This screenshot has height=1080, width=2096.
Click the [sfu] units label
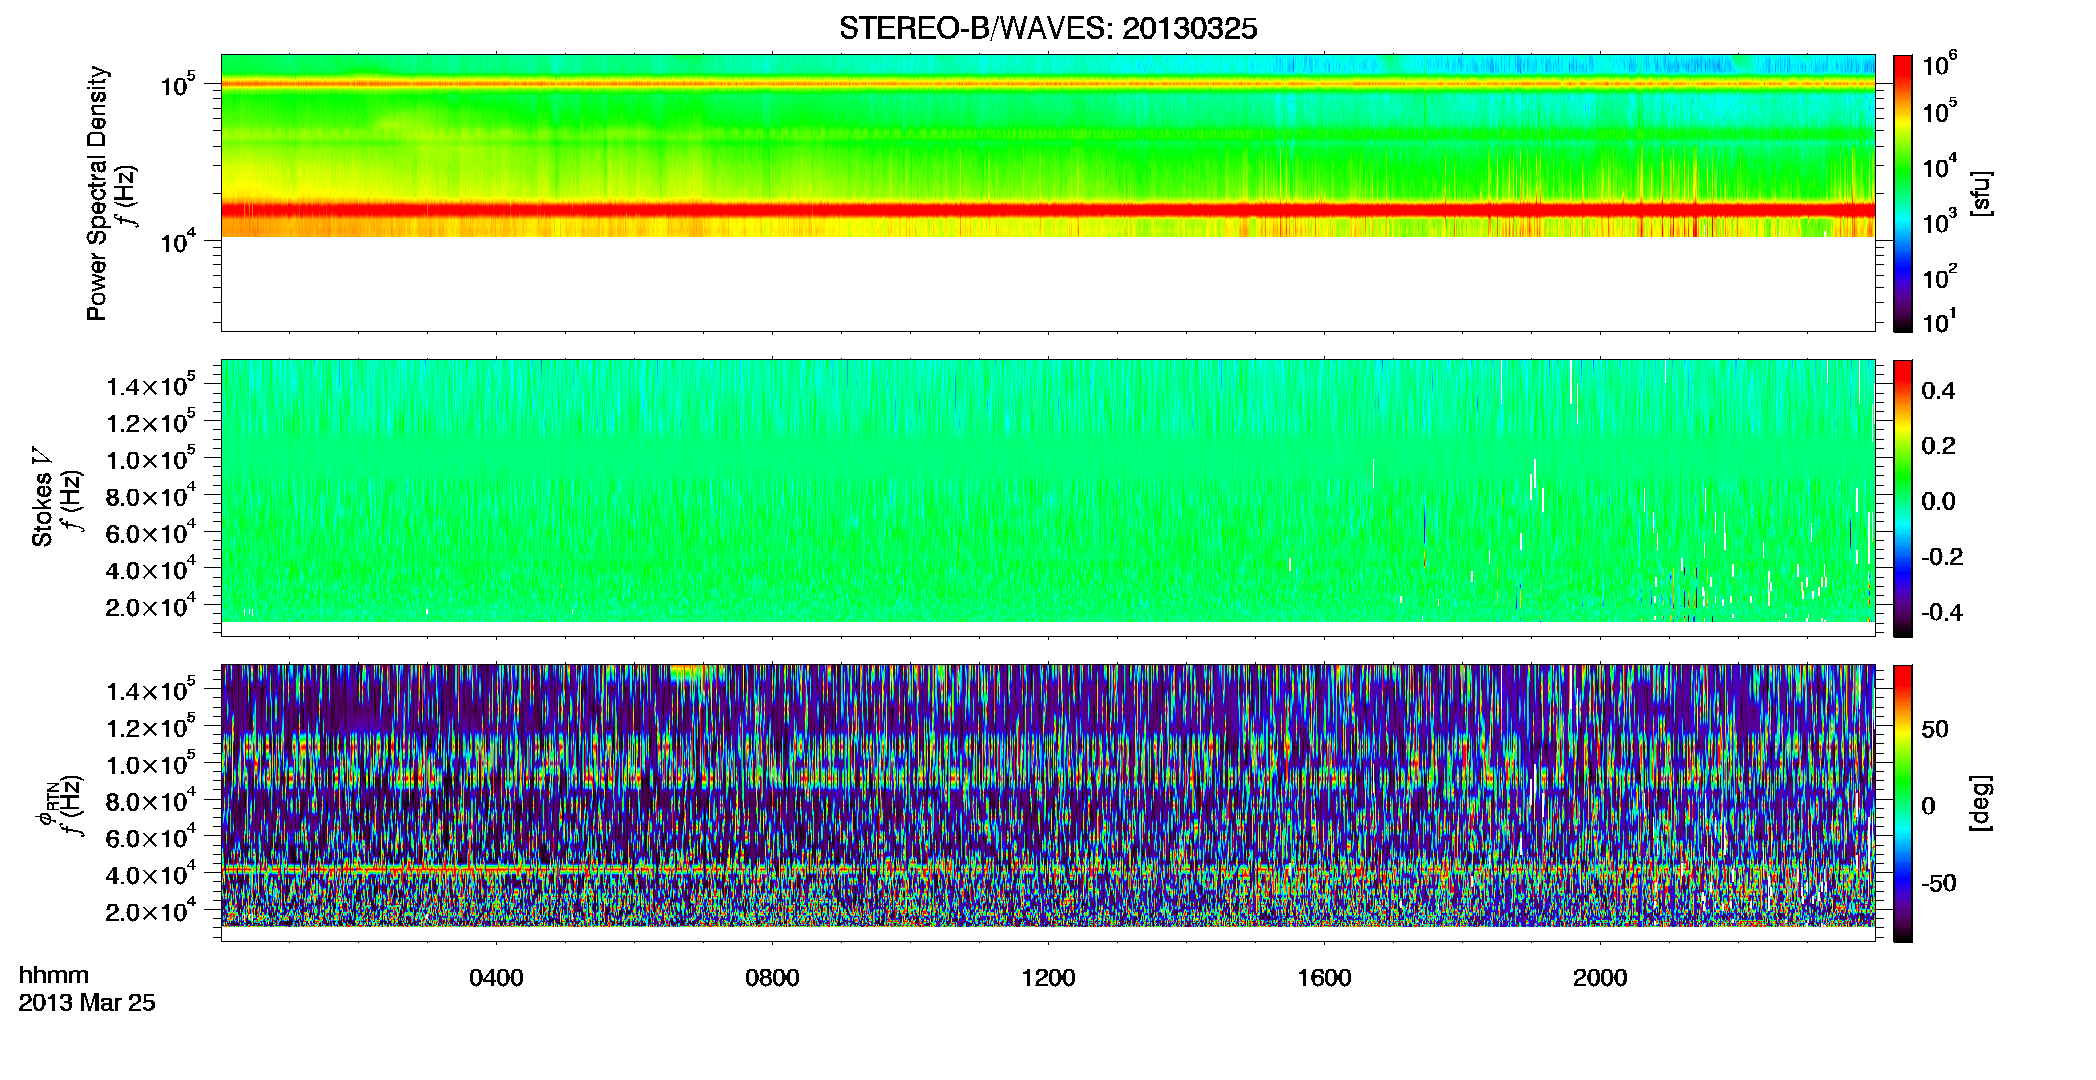point(1981,193)
